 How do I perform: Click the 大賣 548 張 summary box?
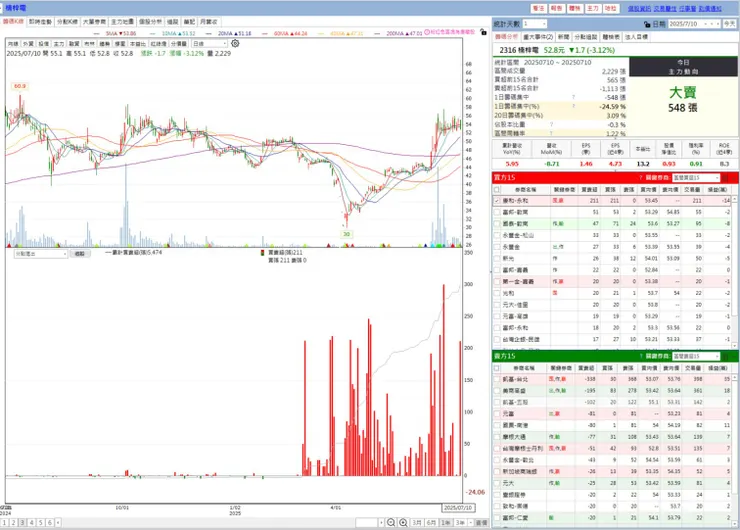pos(683,101)
